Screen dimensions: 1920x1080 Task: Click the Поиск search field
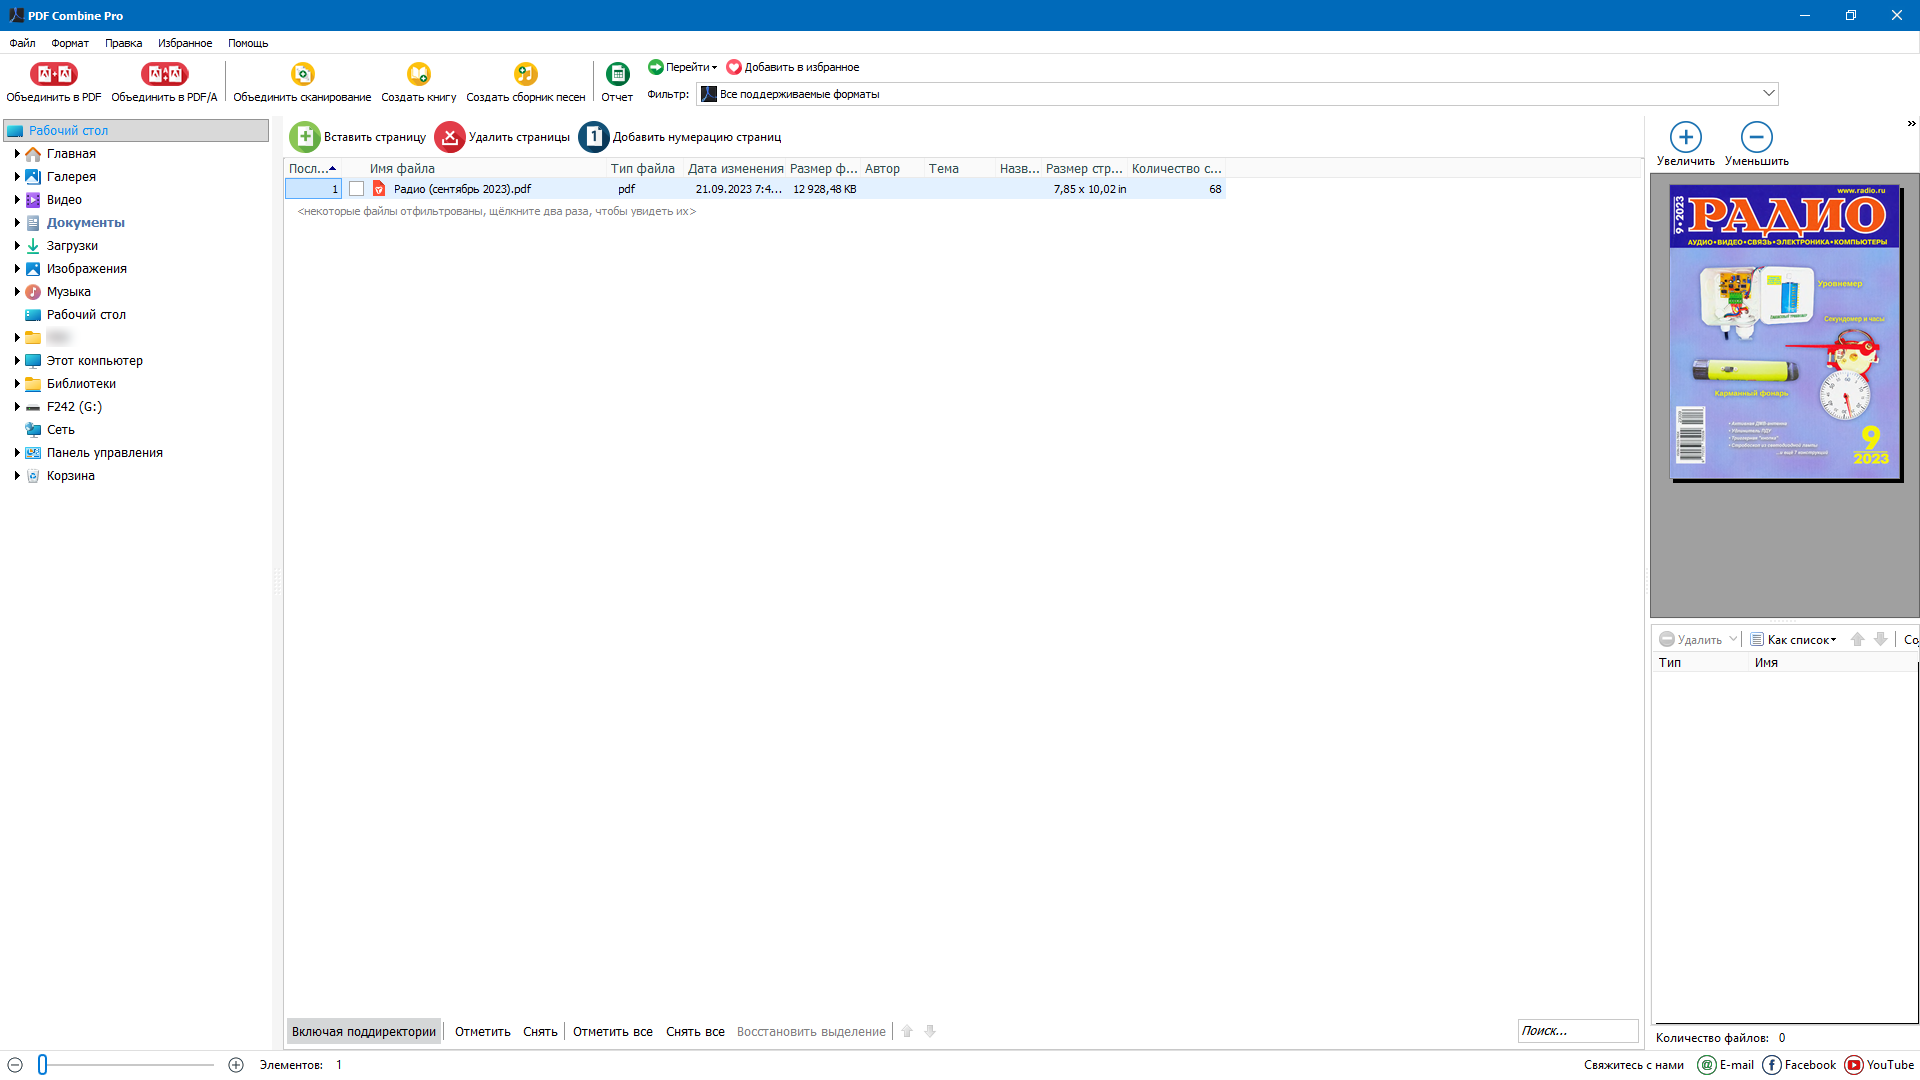[1576, 1031]
